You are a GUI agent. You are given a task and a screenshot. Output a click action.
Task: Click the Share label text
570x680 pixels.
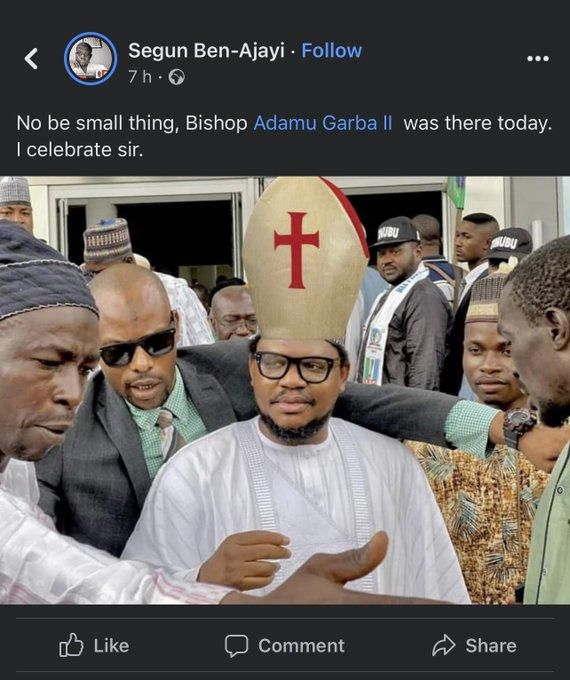tap(491, 646)
